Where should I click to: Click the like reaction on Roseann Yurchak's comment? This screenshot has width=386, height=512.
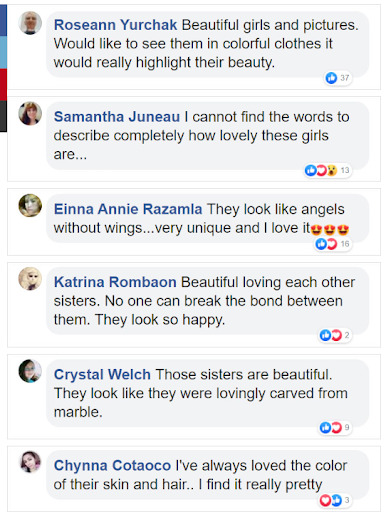point(331,78)
